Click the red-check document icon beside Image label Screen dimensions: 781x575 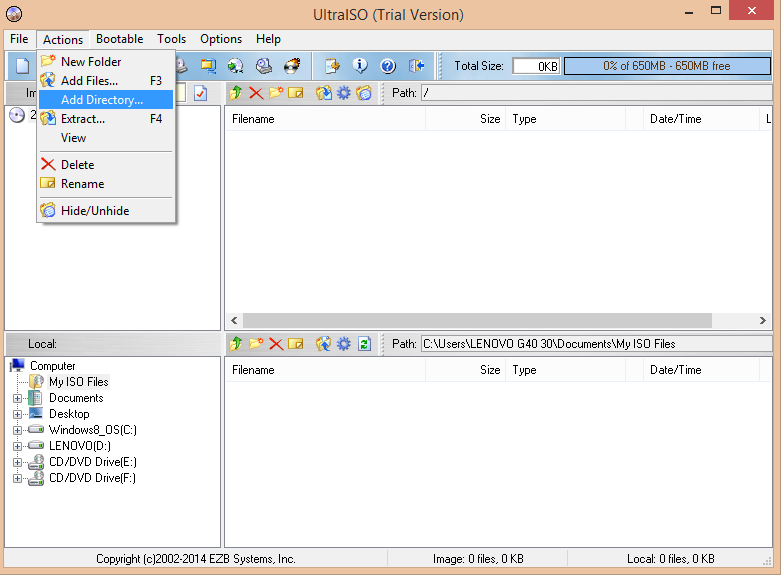201,93
